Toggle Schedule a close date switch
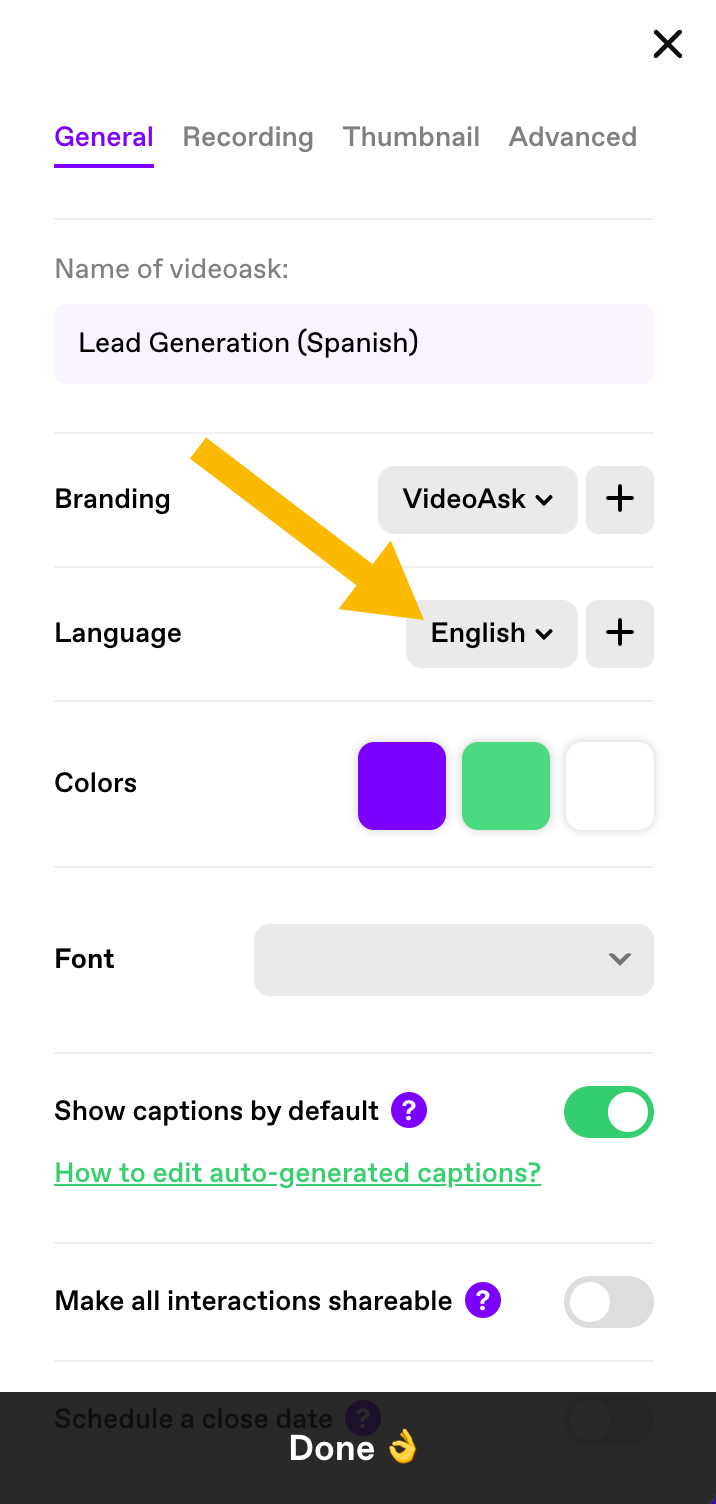This screenshot has height=1504, width=716. [x=609, y=1418]
